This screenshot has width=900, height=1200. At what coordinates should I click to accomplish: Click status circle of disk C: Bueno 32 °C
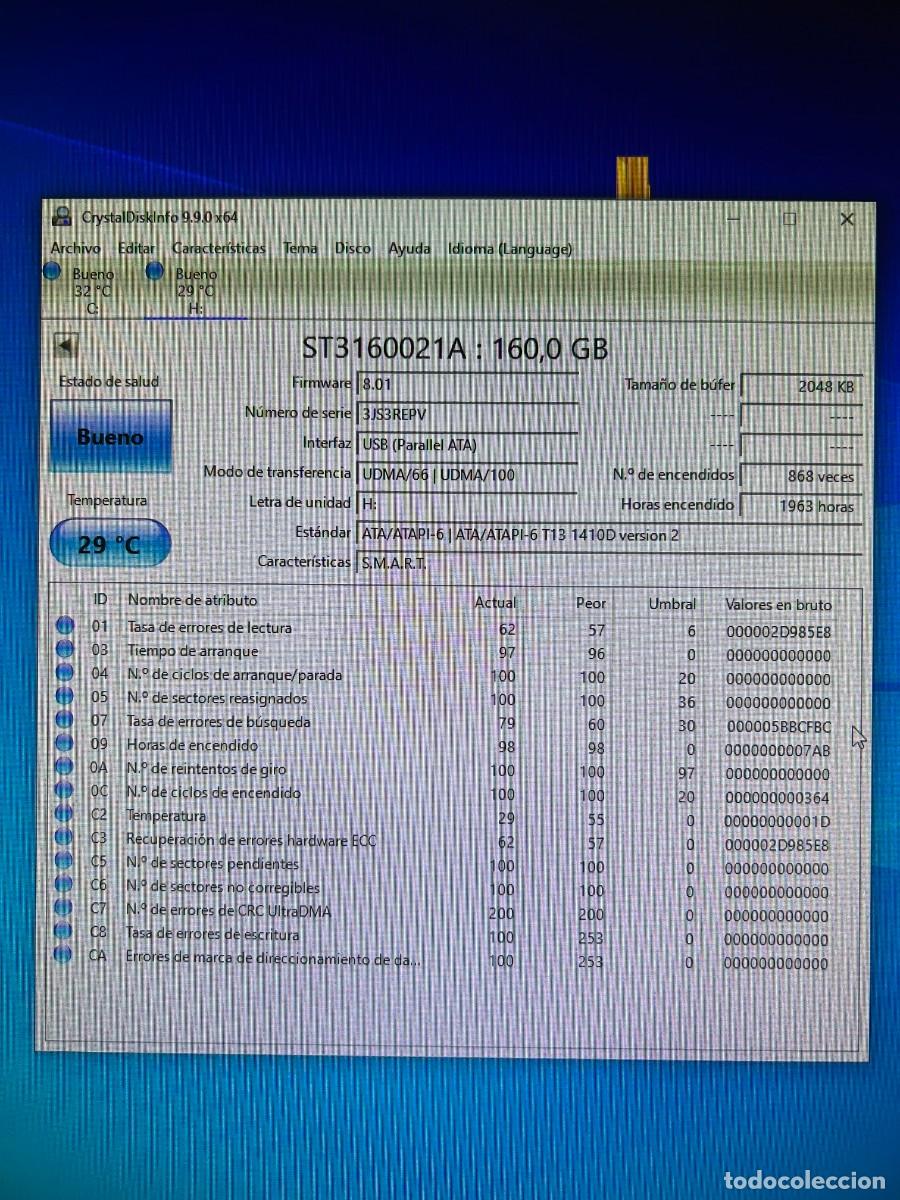tap(53, 271)
